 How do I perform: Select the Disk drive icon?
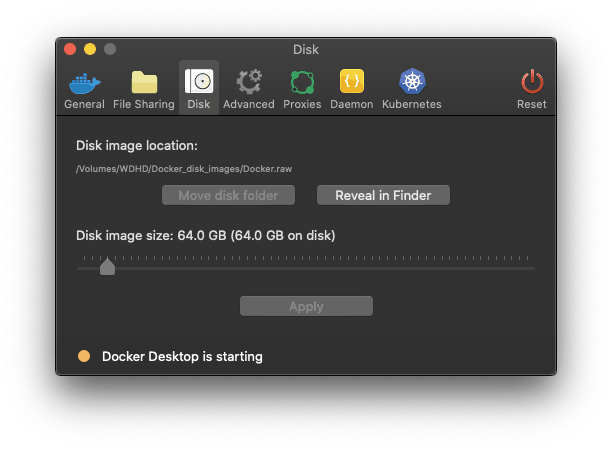tap(199, 81)
